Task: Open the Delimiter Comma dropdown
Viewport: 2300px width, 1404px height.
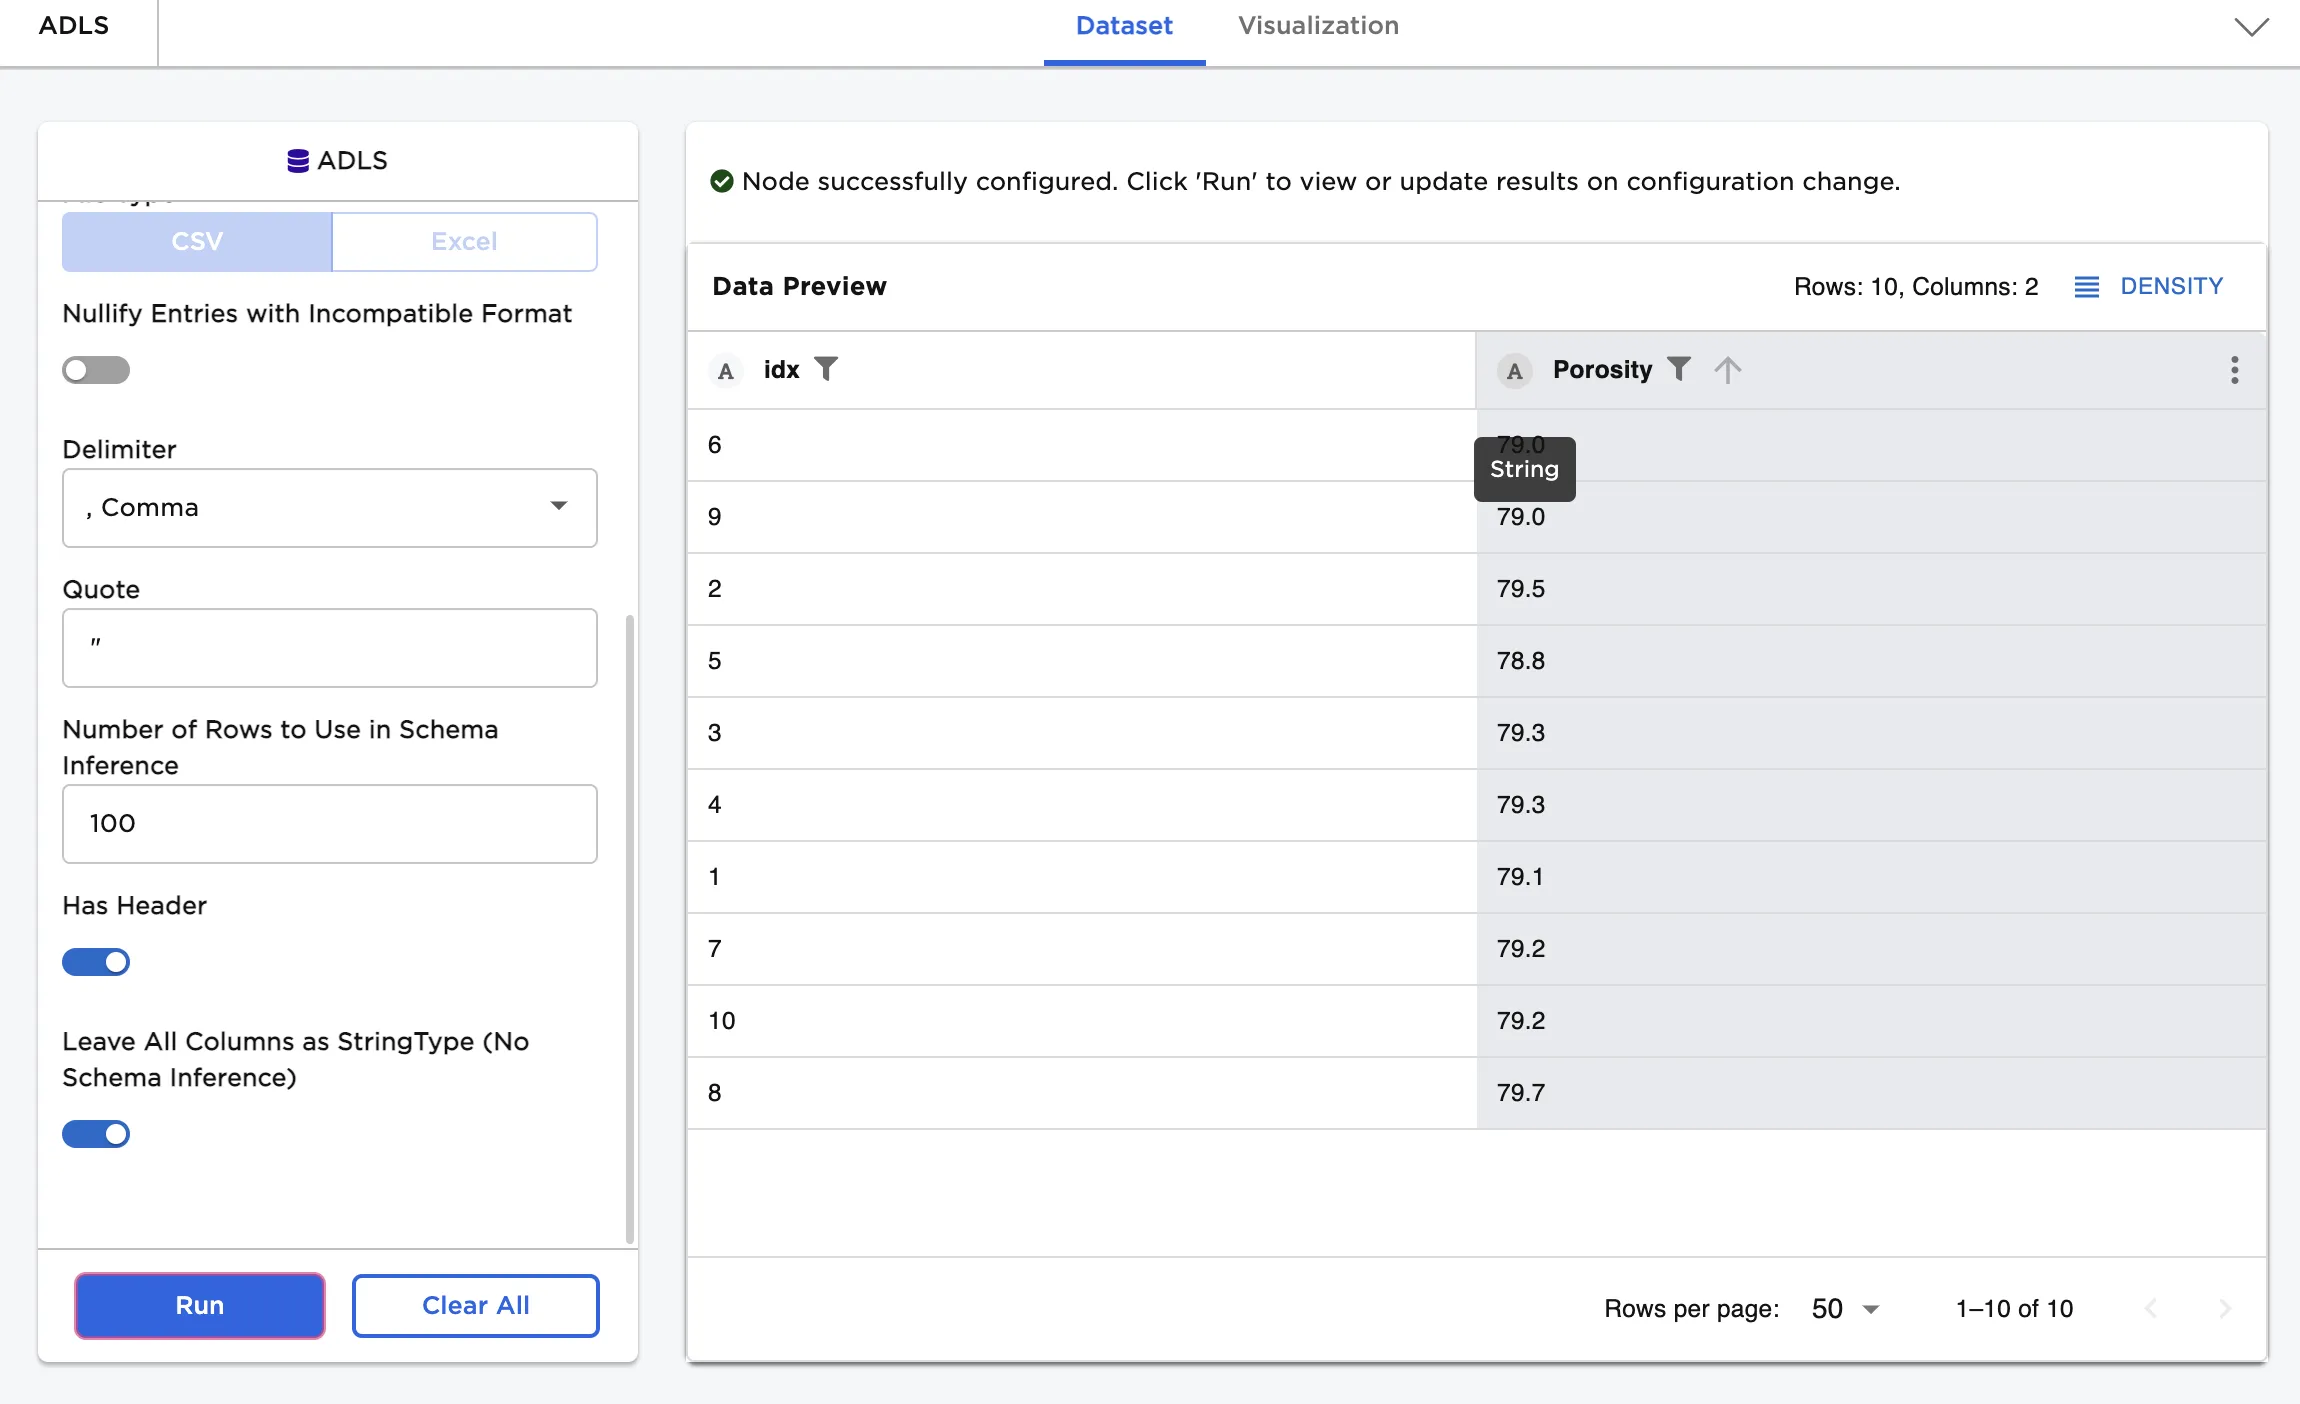Action: point(330,508)
